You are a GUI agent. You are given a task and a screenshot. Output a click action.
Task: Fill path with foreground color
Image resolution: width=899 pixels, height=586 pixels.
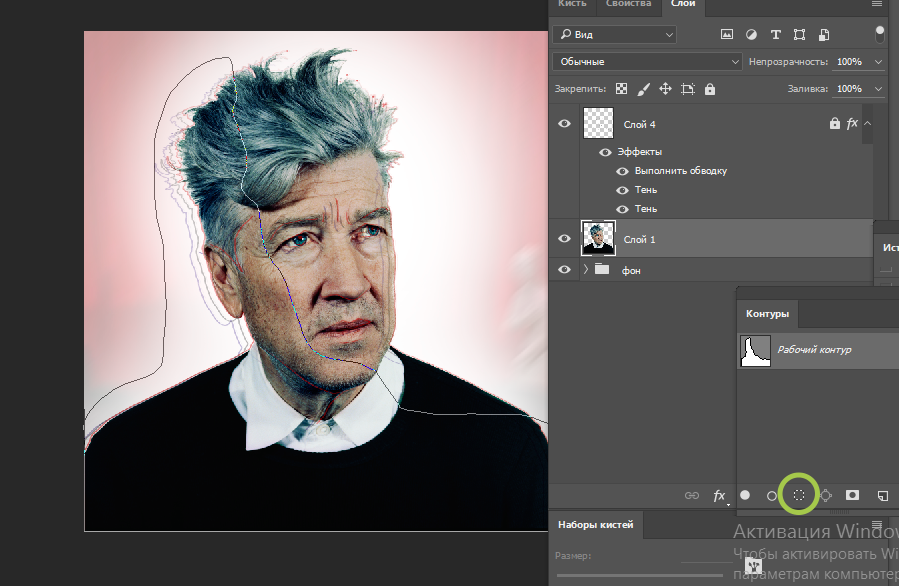pos(745,495)
